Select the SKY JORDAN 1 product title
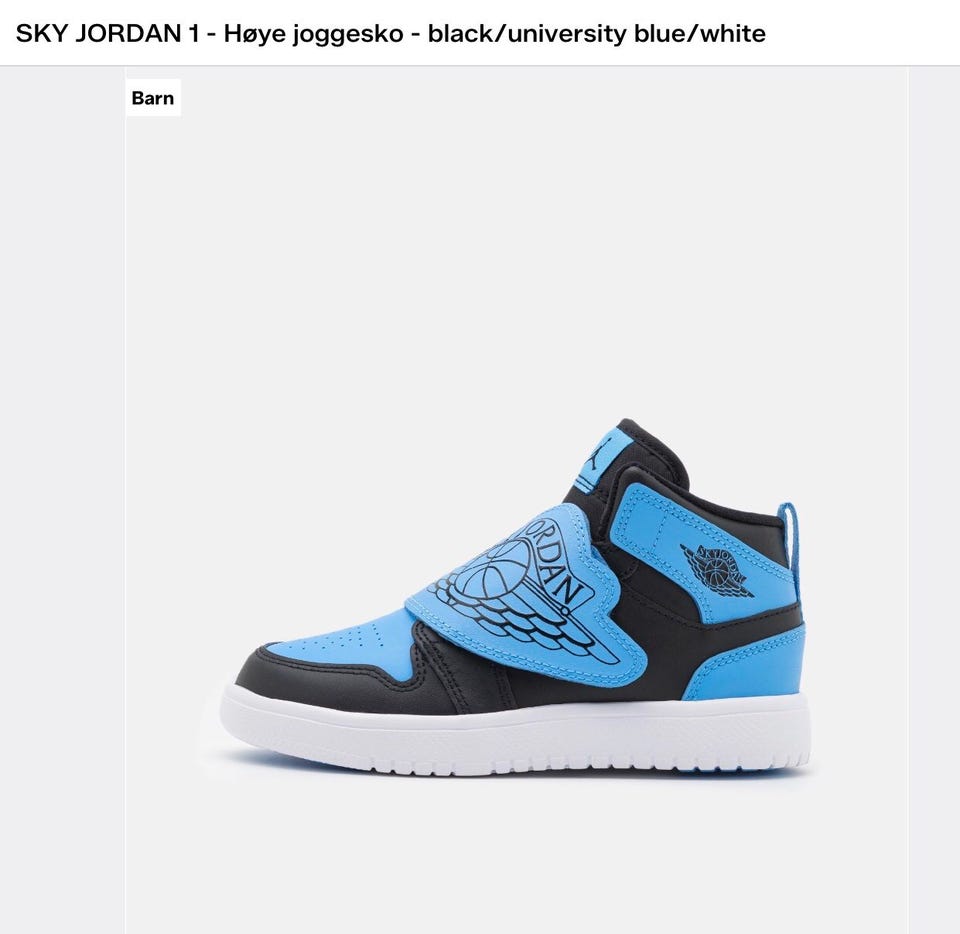The image size is (960, 934). 390,33
